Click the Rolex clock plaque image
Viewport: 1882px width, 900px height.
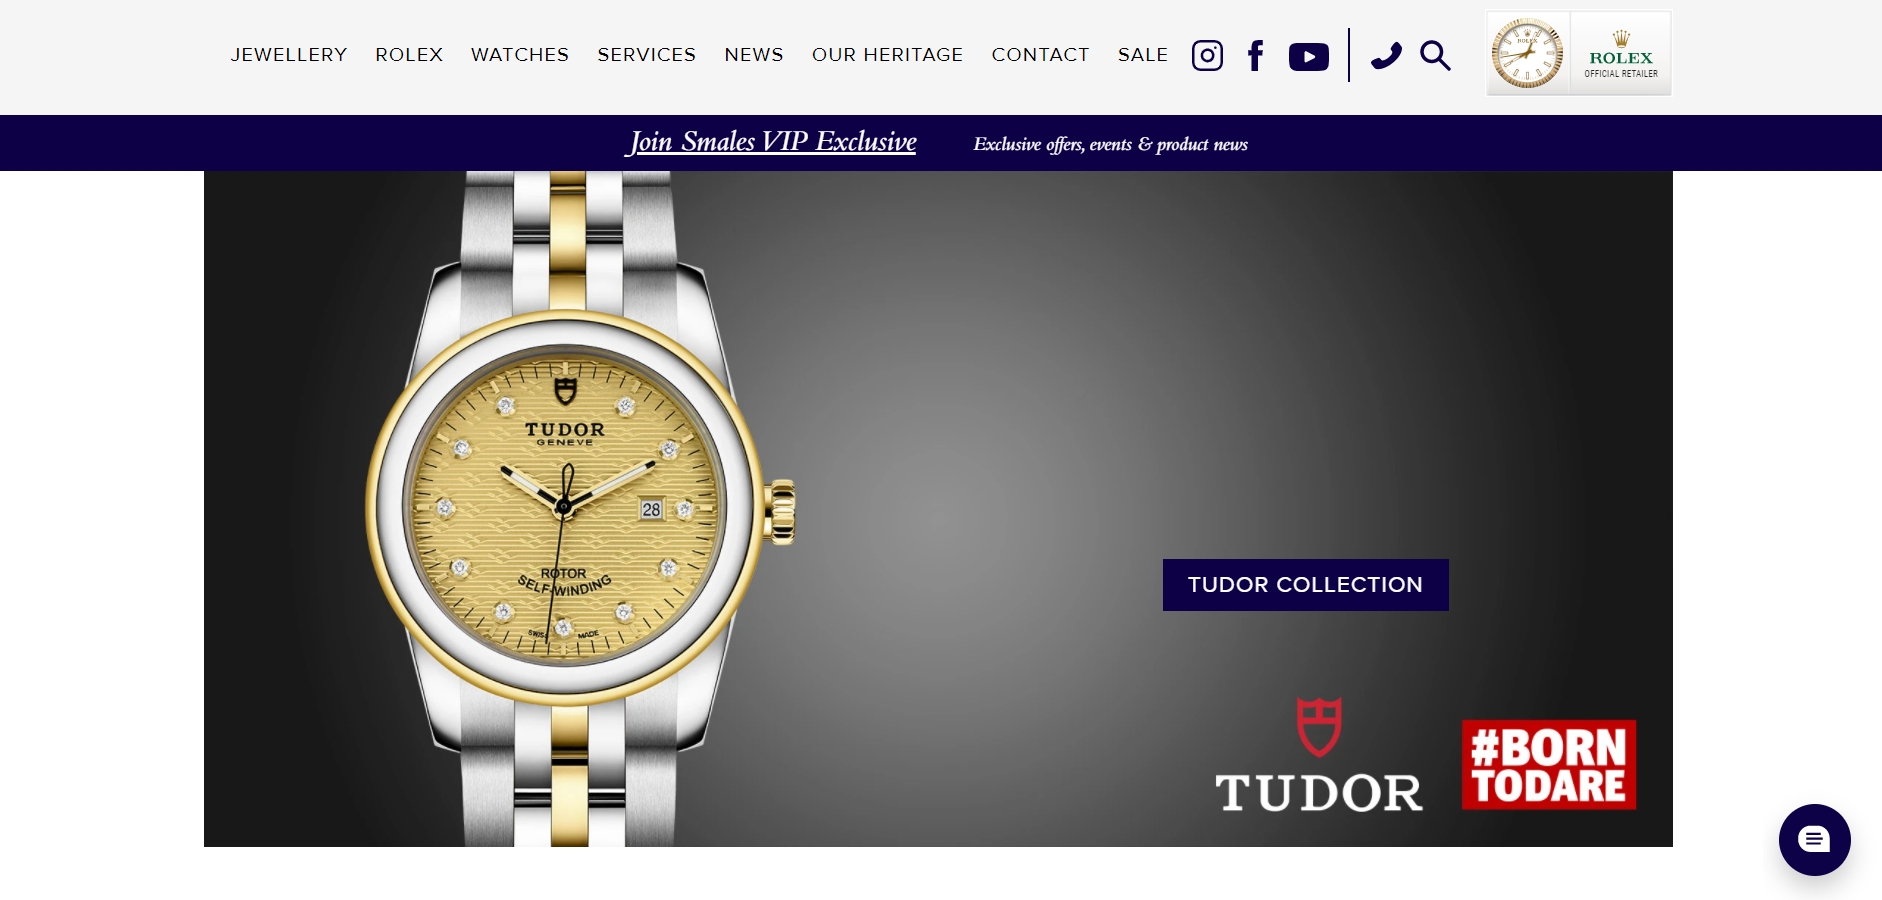(x=1528, y=54)
